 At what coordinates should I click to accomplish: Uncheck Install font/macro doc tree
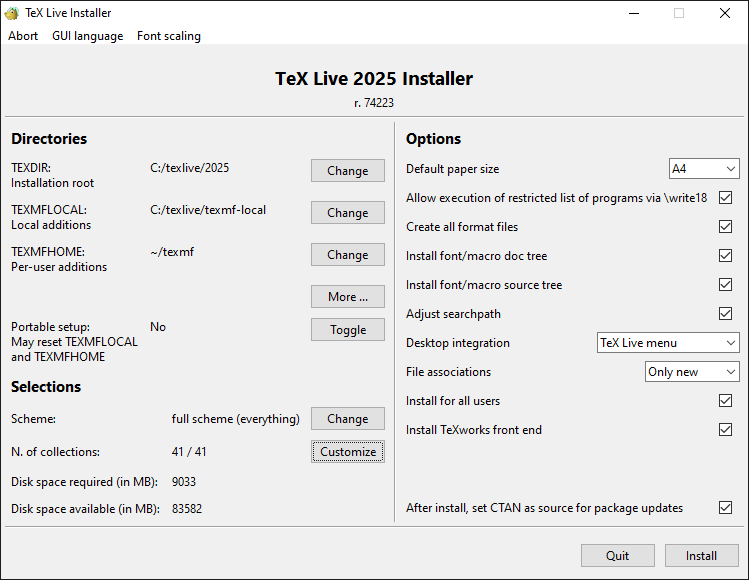(725, 256)
